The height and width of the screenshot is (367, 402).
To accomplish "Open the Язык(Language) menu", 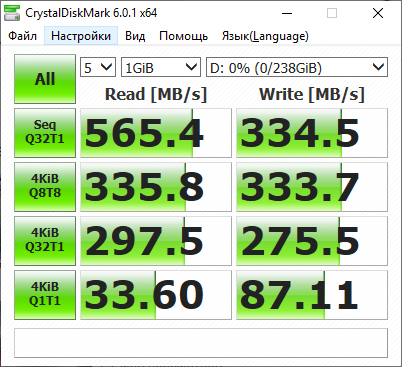I will [x=265, y=36].
